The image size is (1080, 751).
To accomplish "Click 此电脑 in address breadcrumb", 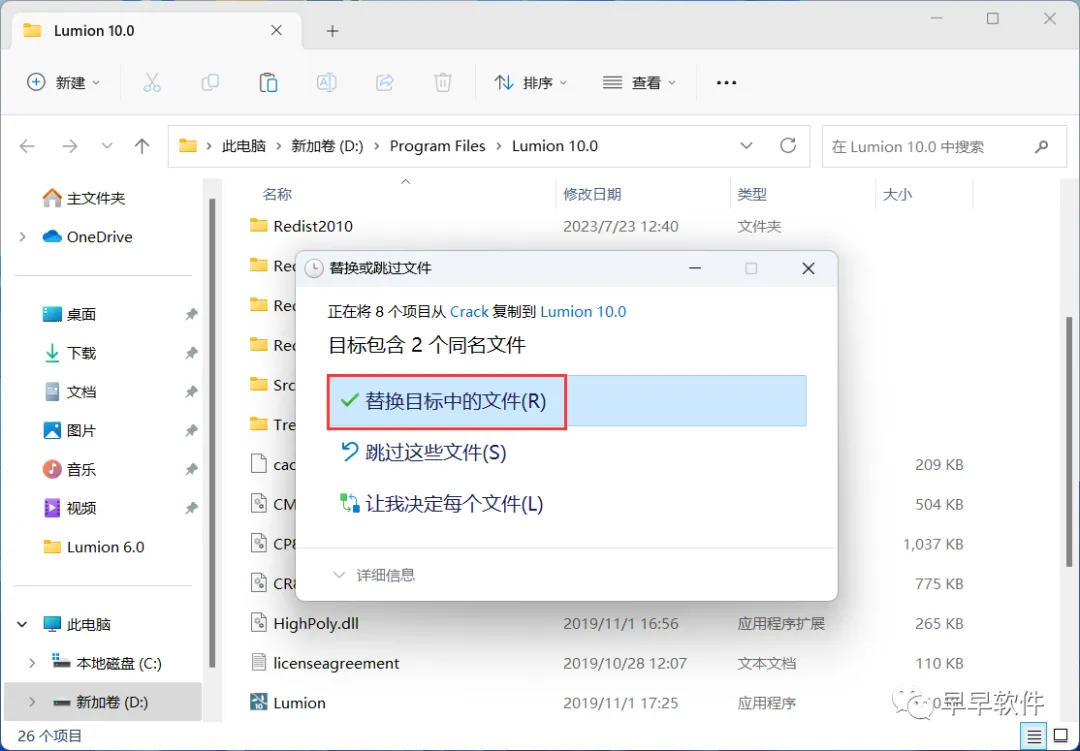I will pos(244,146).
